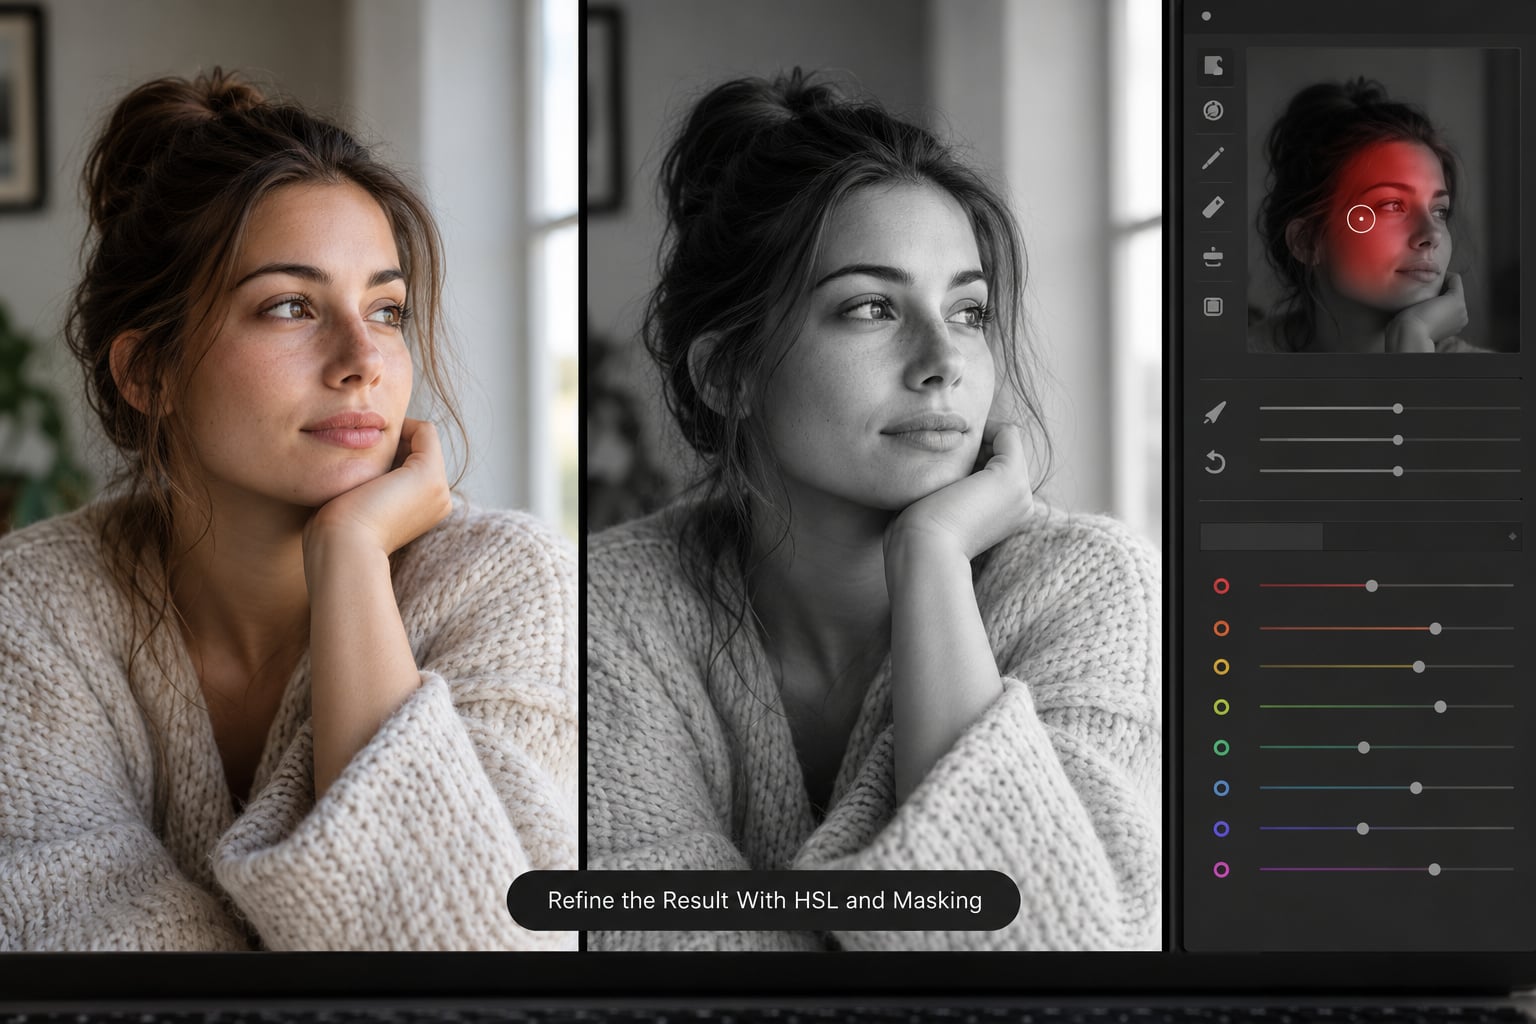Select the indigo color ring
Viewport: 1536px width, 1024px height.
pyautogui.click(x=1221, y=829)
